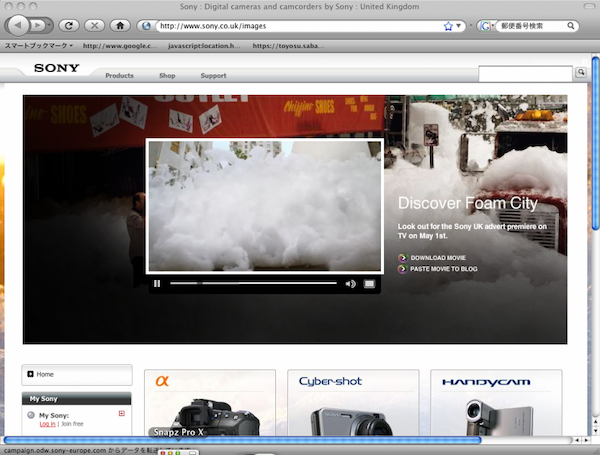This screenshot has width=600, height=455.
Task: Click the Discover Foam City heading
Action: pyautogui.click(x=468, y=203)
